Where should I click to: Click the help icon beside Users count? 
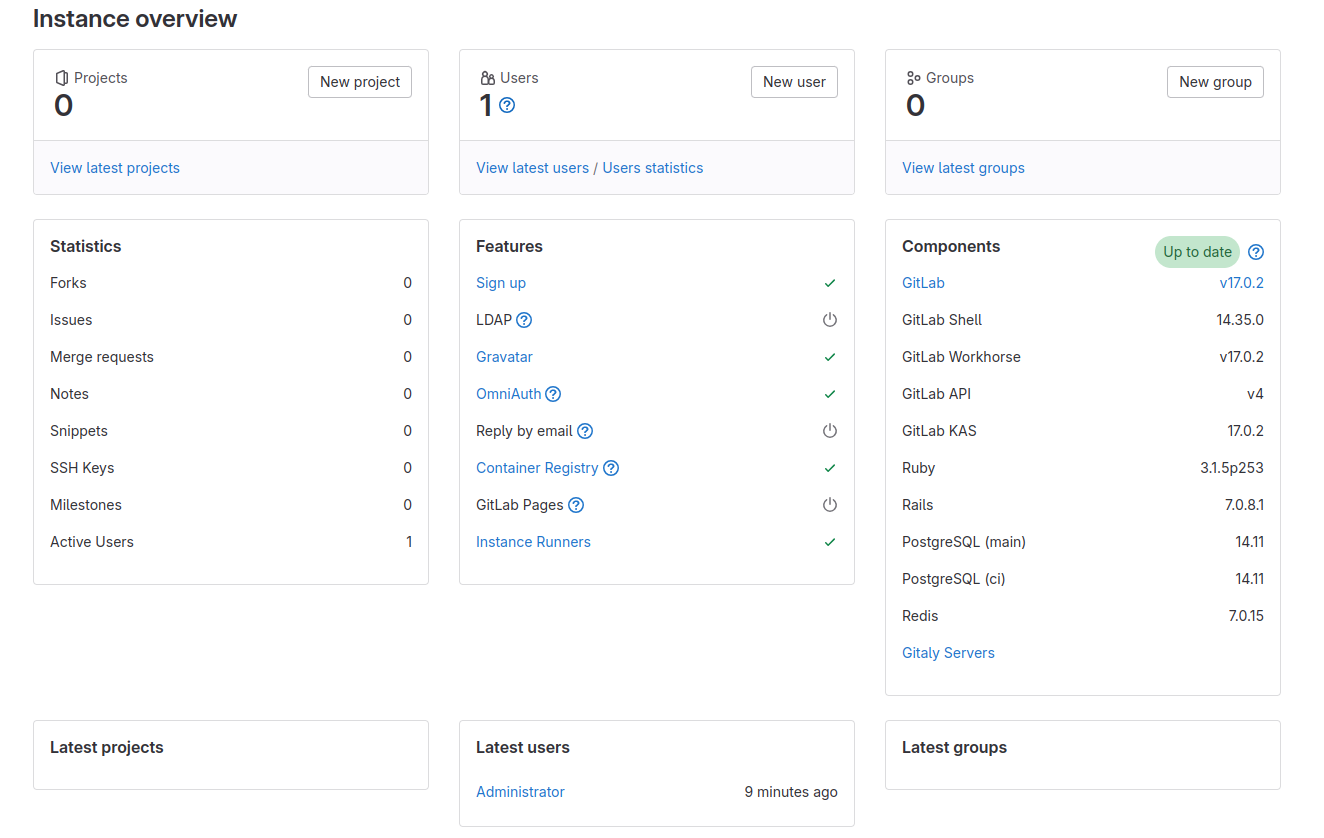coord(507,105)
